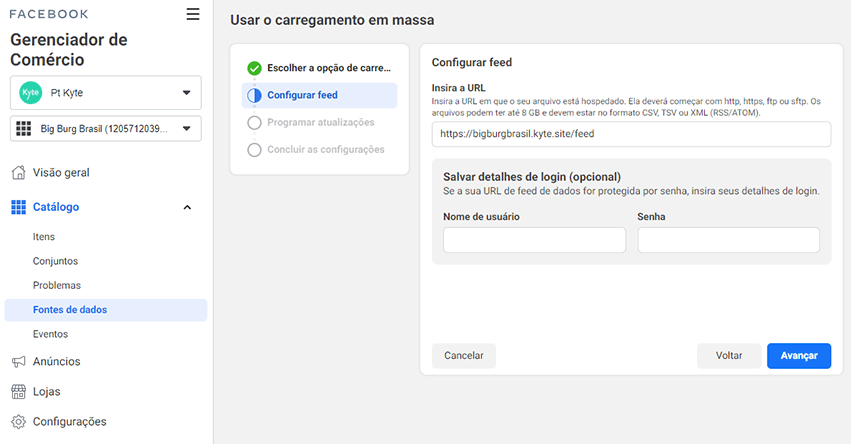Click the Nome de usuário label
This screenshot has height=444, width=851.
(481, 217)
